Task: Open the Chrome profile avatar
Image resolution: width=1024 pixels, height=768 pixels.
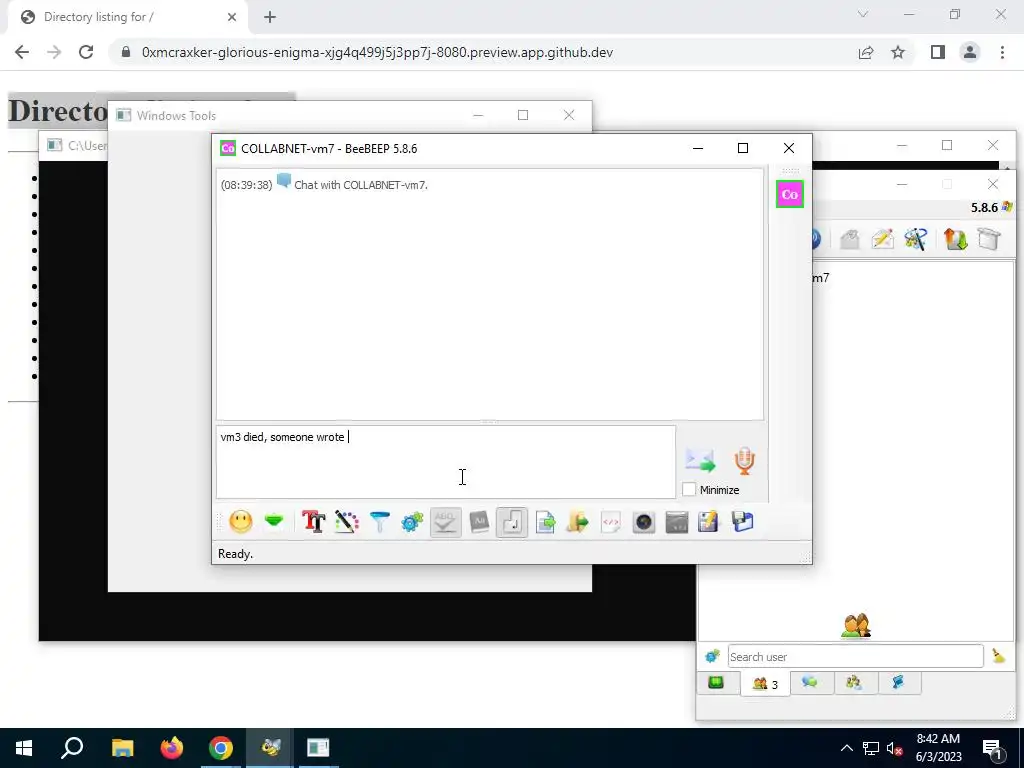Action: (x=970, y=52)
